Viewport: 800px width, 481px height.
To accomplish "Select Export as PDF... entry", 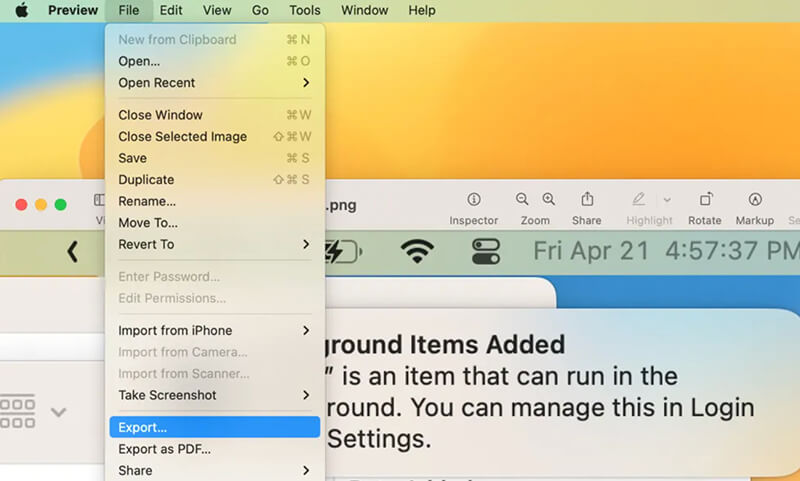I will [215, 449].
